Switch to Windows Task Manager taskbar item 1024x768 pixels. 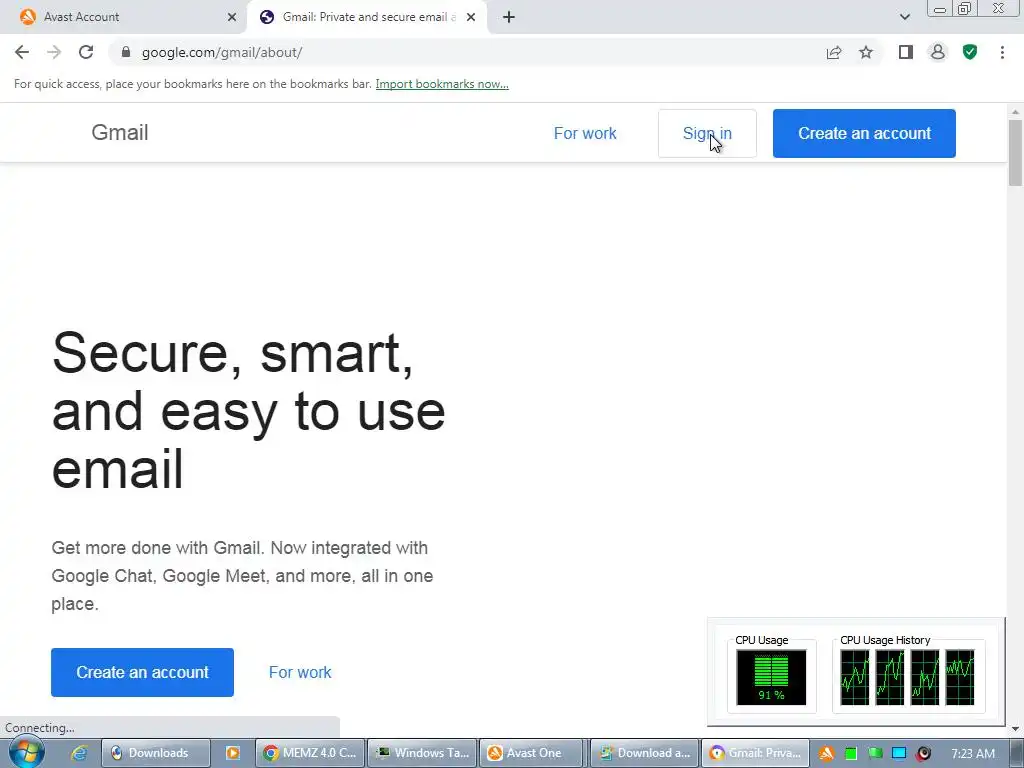tap(423, 753)
